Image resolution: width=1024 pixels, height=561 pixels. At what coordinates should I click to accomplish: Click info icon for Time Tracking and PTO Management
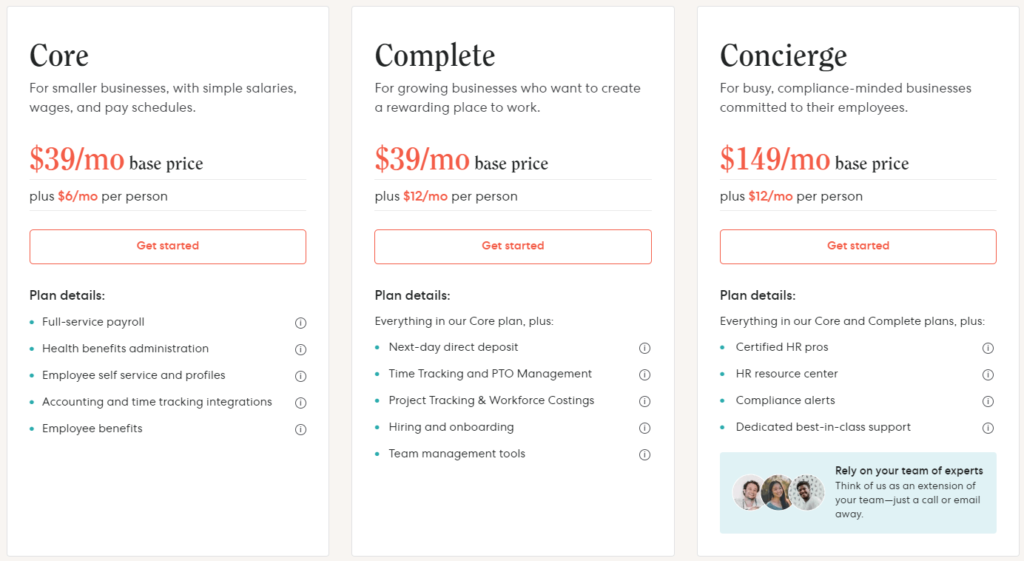pos(645,374)
